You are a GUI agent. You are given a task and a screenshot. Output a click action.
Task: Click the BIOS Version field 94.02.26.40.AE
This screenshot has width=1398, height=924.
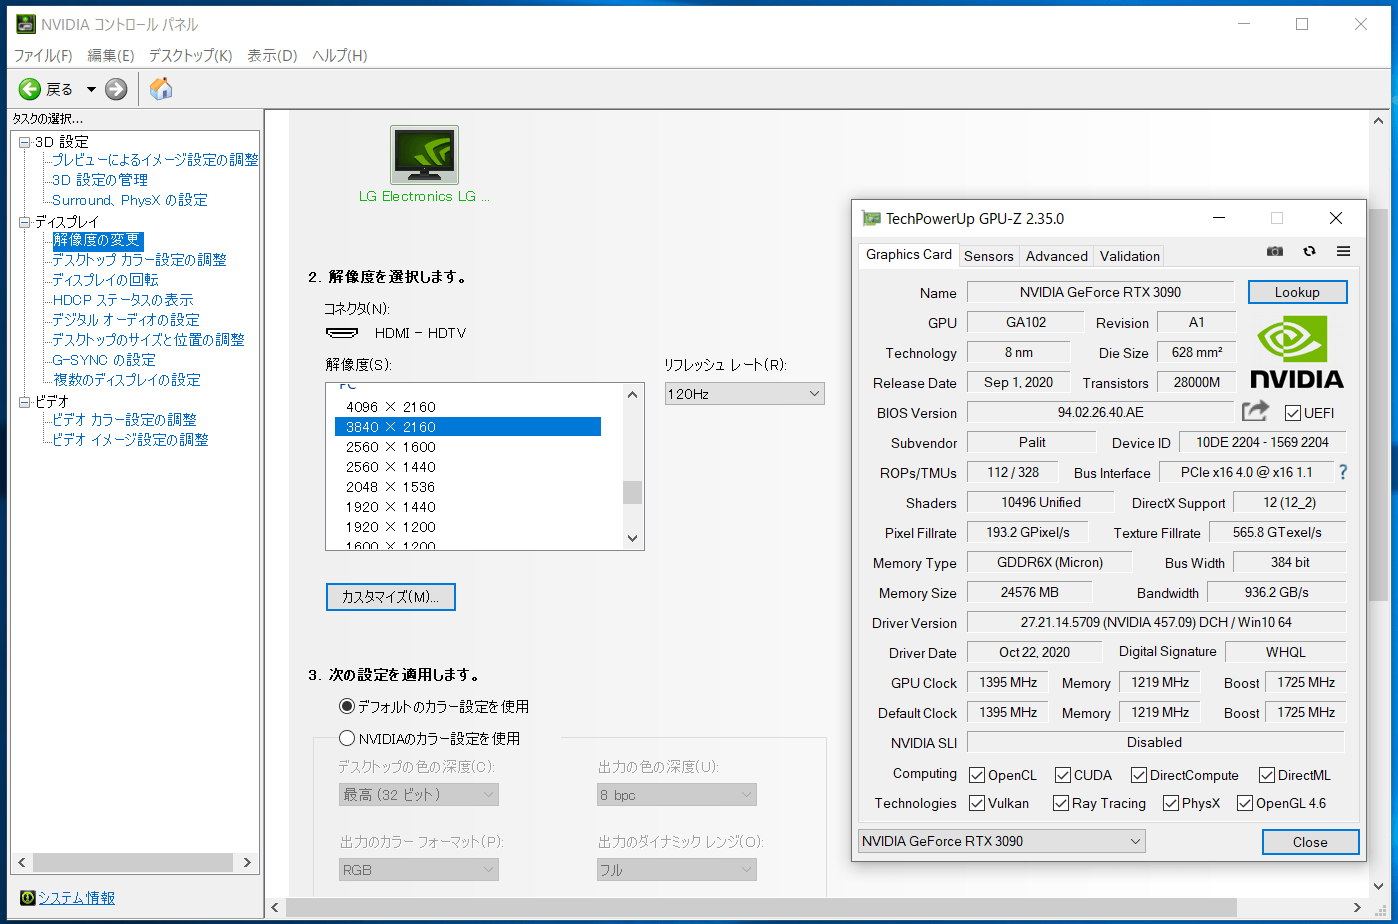[1100, 412]
